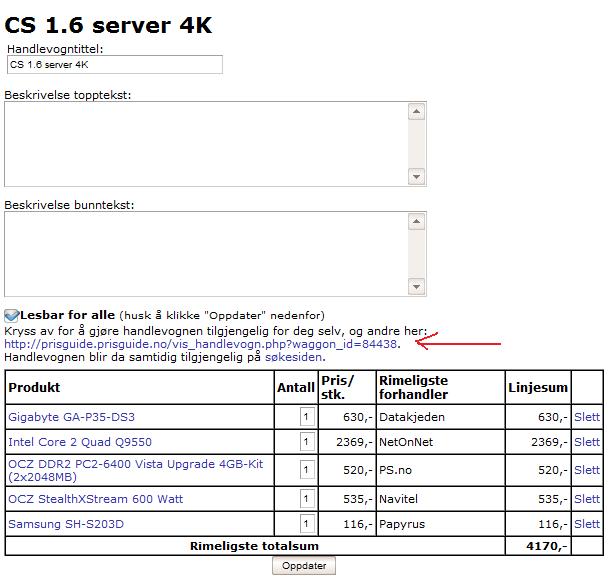Click the Oppdater button
The height and width of the screenshot is (582, 608).
tap(304, 566)
